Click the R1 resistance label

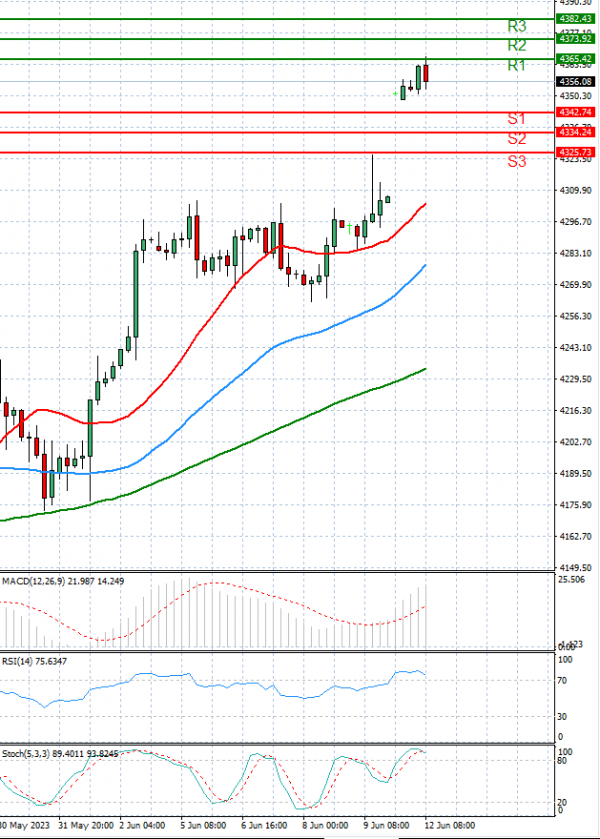coord(517,65)
